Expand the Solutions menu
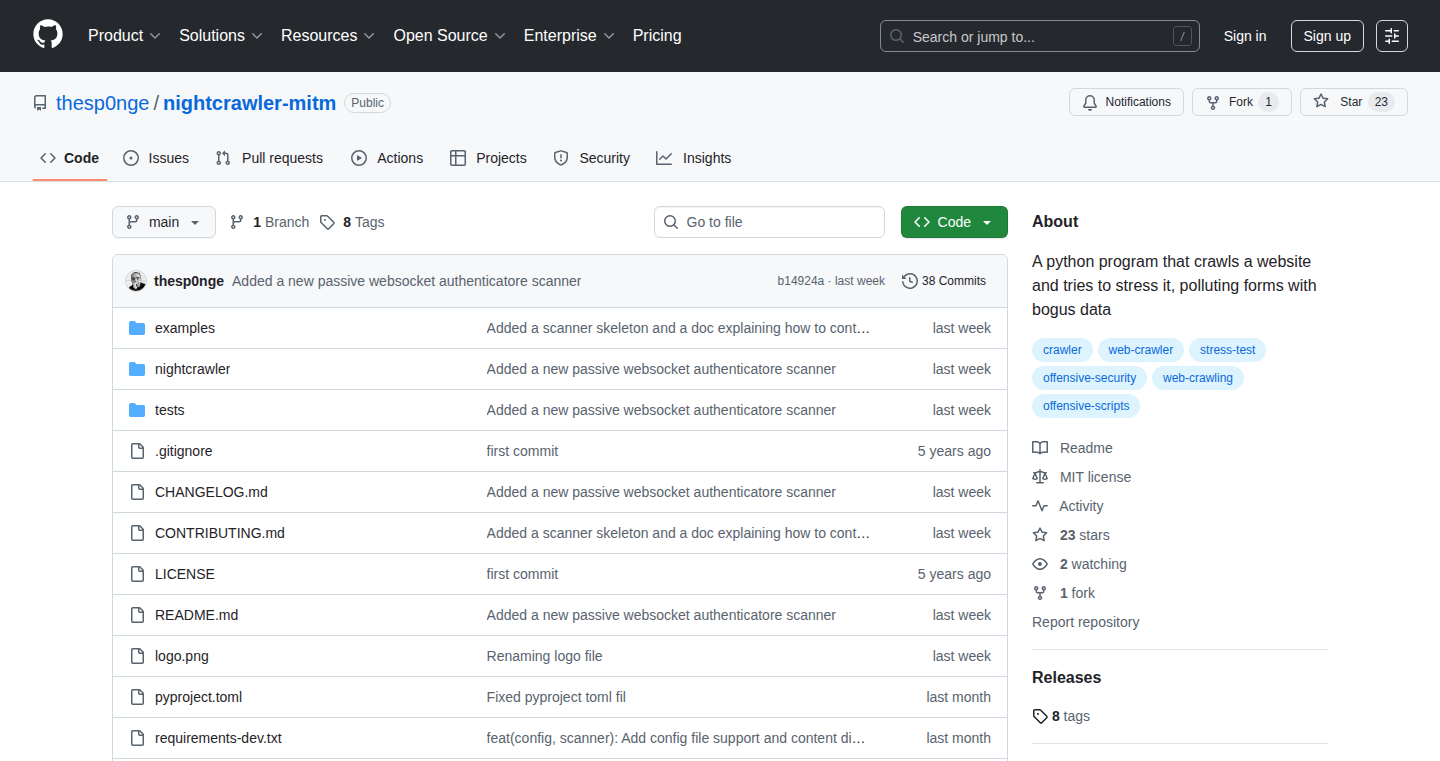 click(x=221, y=36)
